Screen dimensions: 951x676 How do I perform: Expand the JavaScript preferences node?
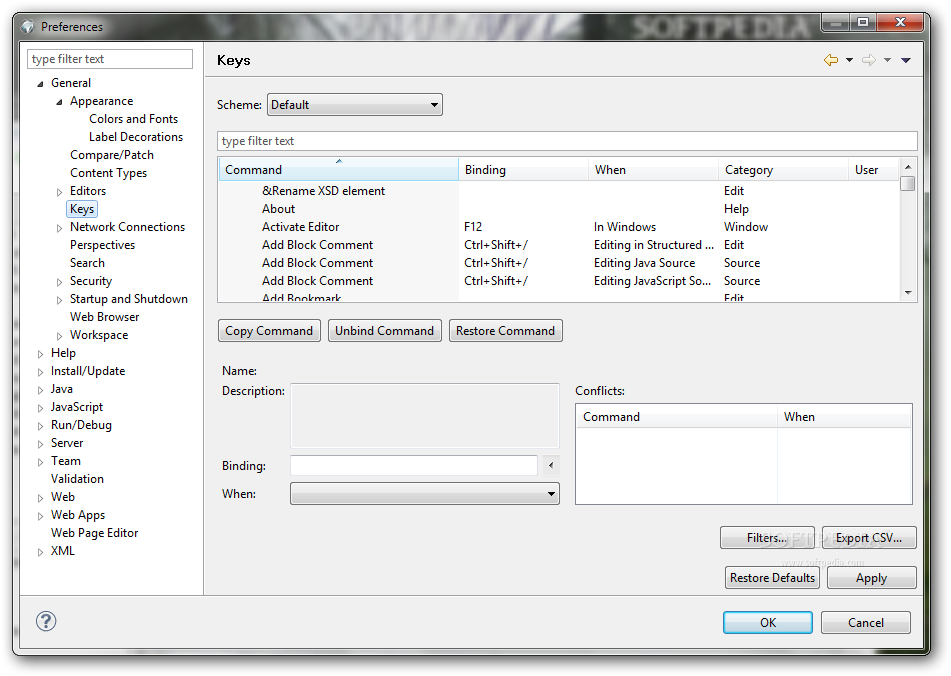[x=40, y=408]
